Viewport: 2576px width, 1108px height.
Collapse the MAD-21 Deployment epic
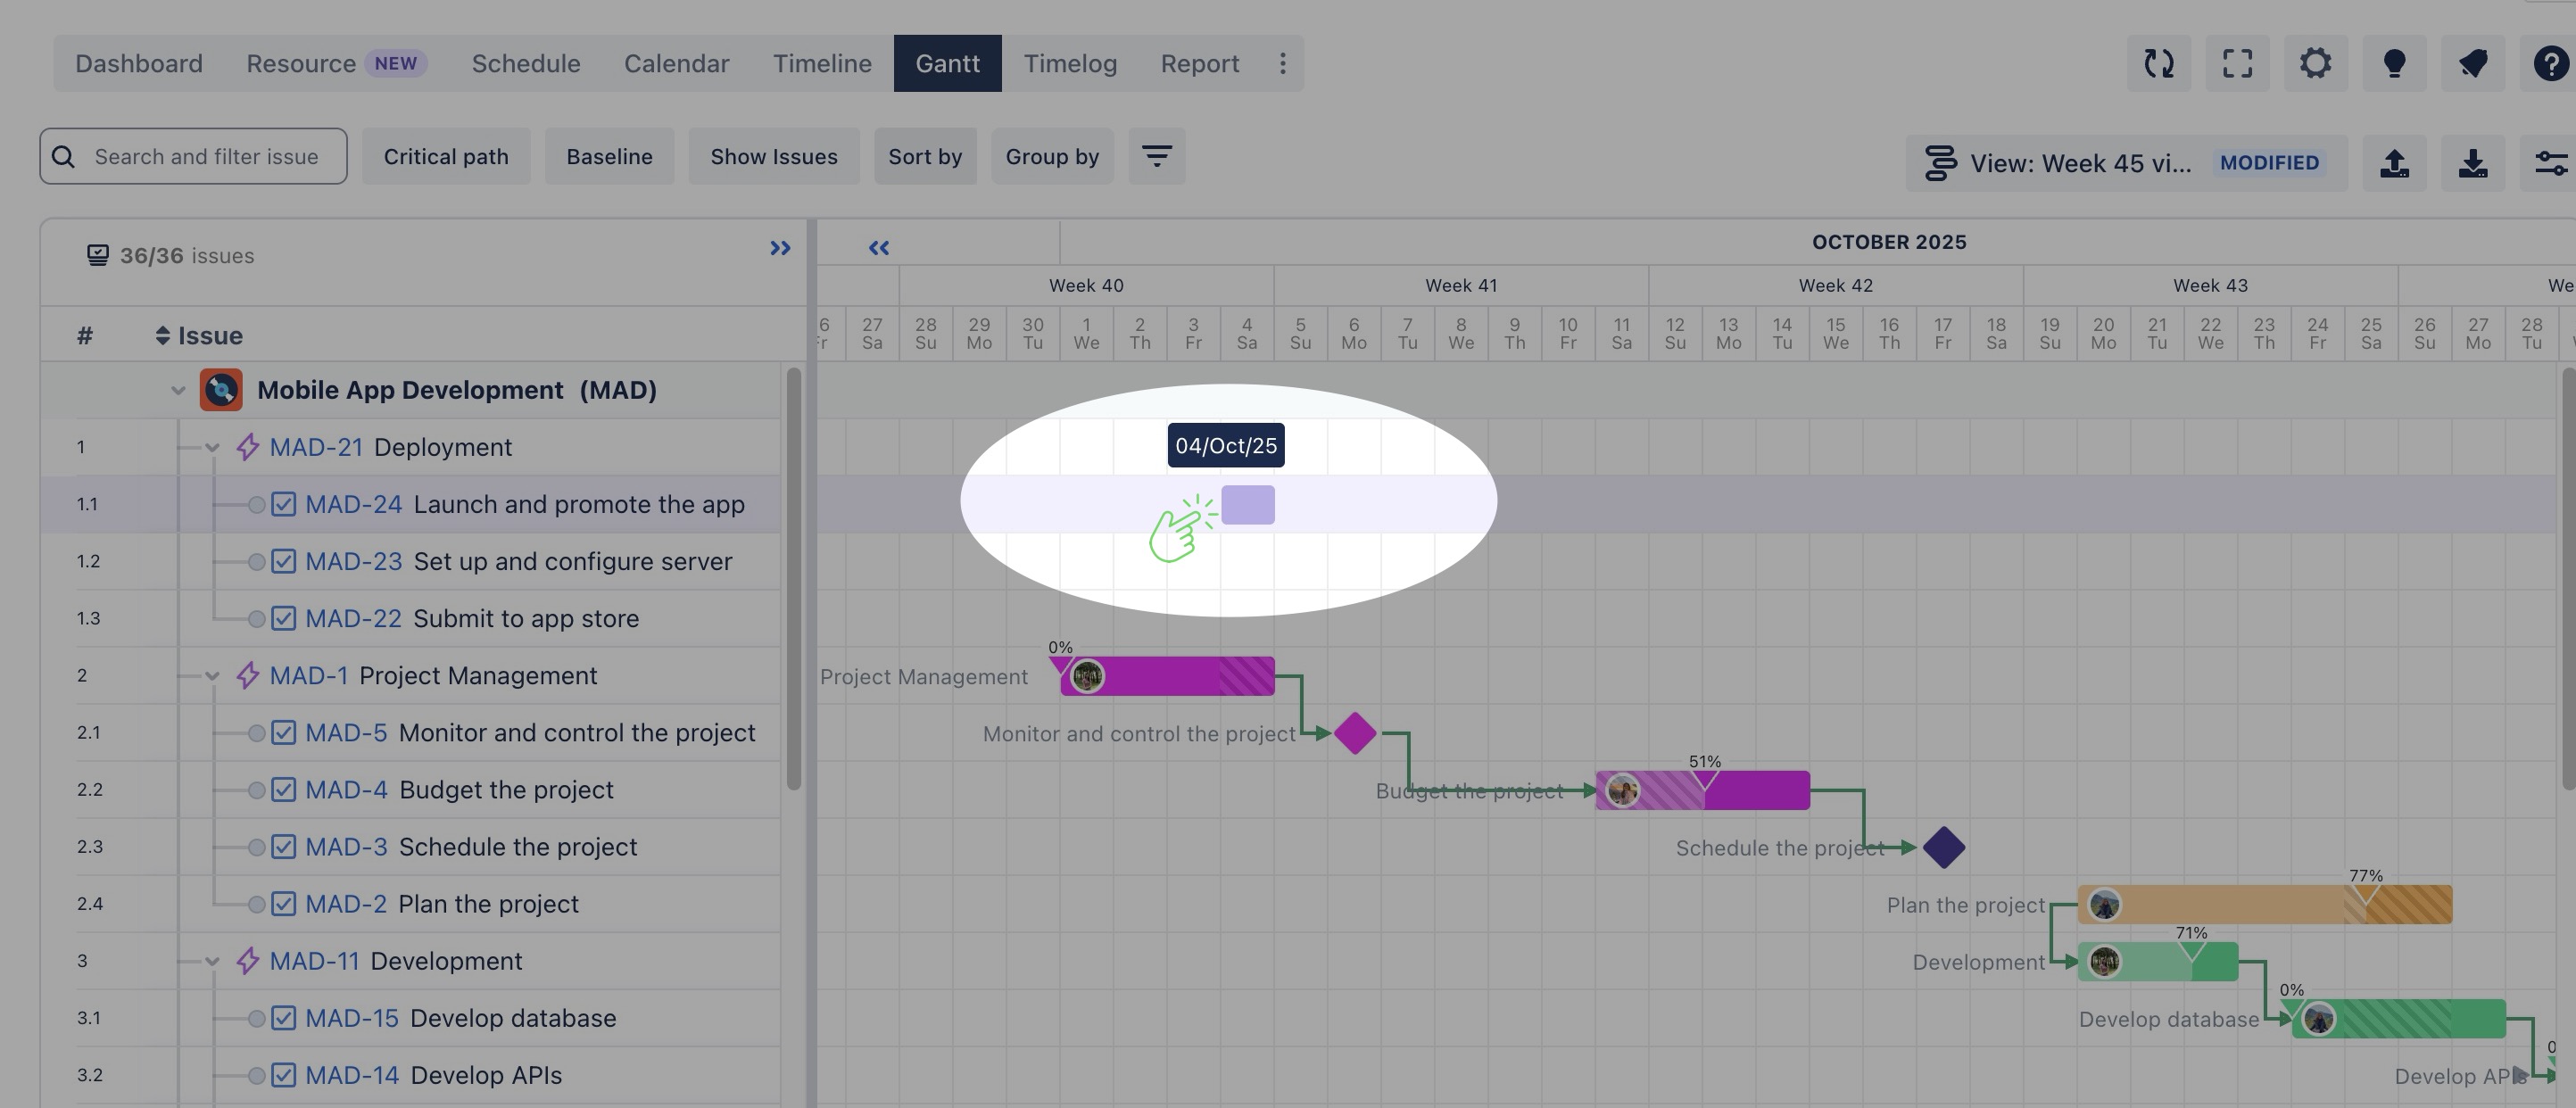[x=212, y=448]
